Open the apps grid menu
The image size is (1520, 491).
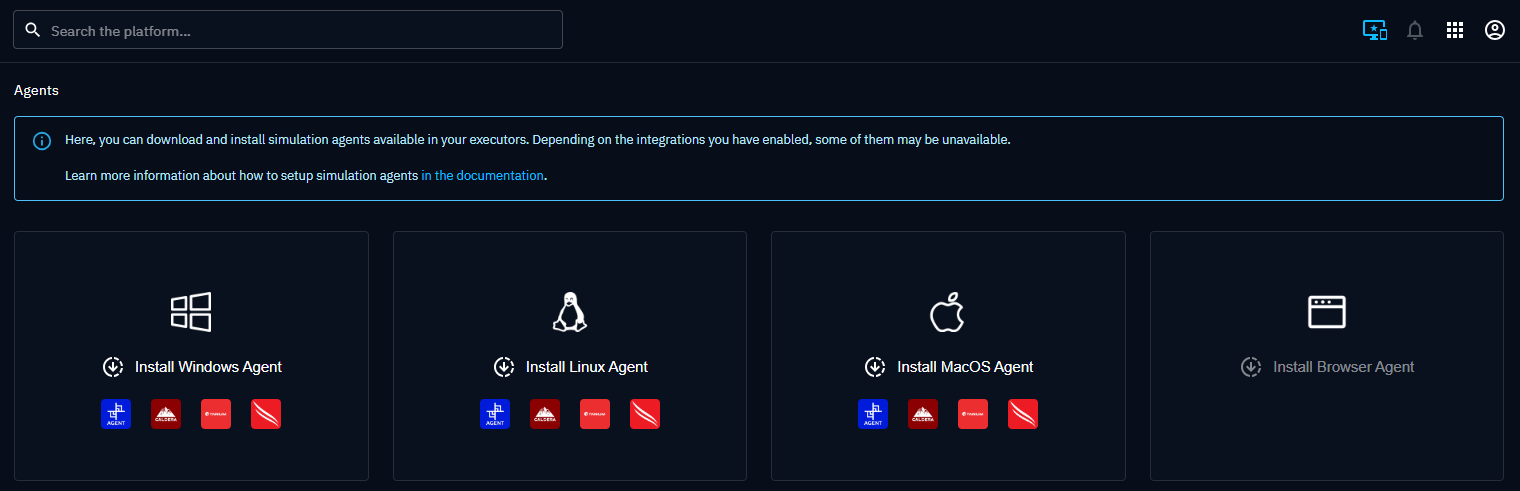pyautogui.click(x=1455, y=31)
